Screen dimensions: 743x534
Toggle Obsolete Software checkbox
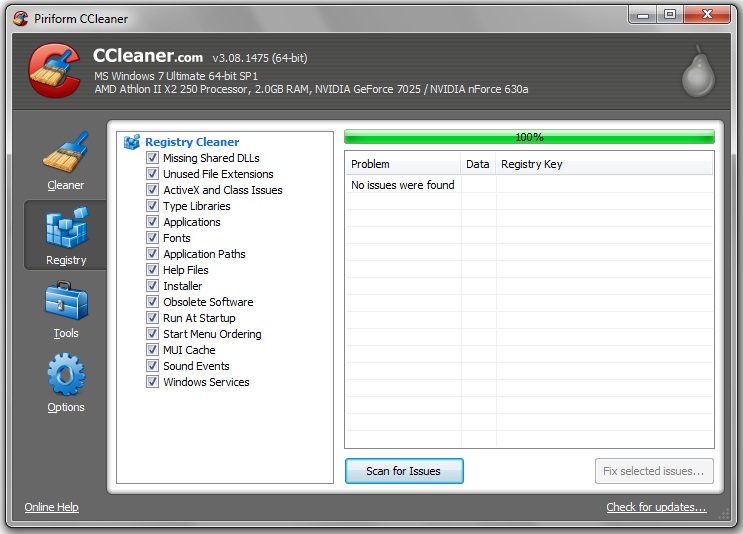click(x=152, y=302)
